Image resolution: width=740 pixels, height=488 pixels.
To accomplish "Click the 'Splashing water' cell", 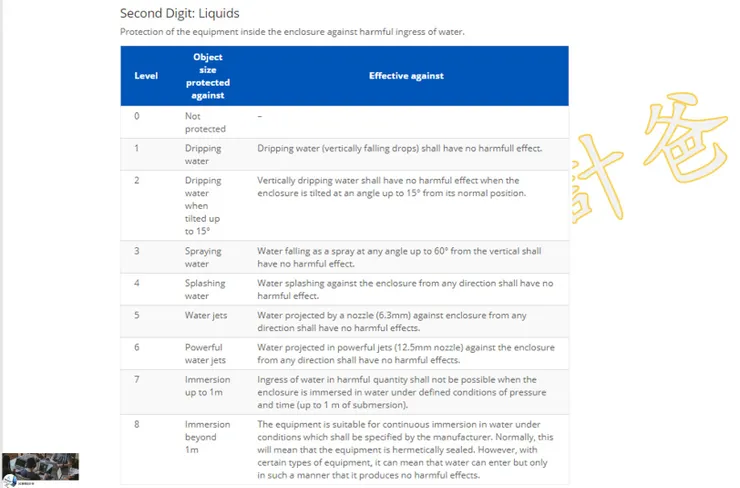I will [x=206, y=289].
